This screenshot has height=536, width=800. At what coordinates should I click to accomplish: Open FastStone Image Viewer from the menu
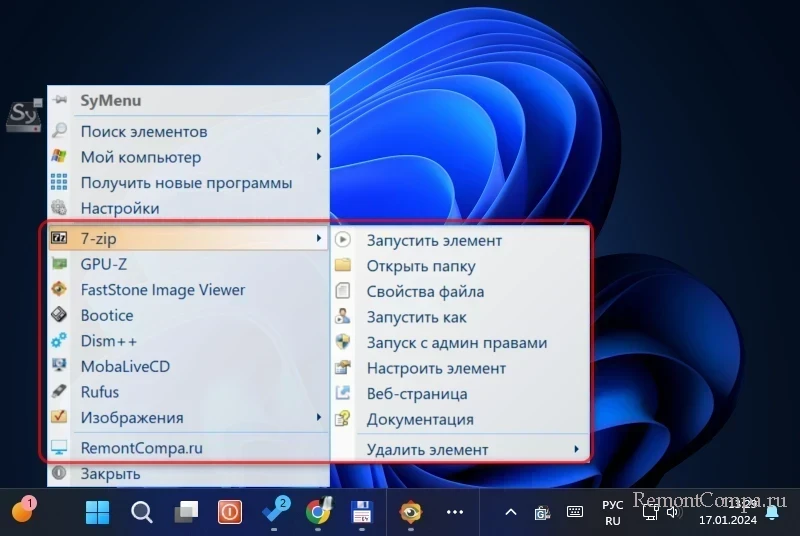tap(162, 290)
